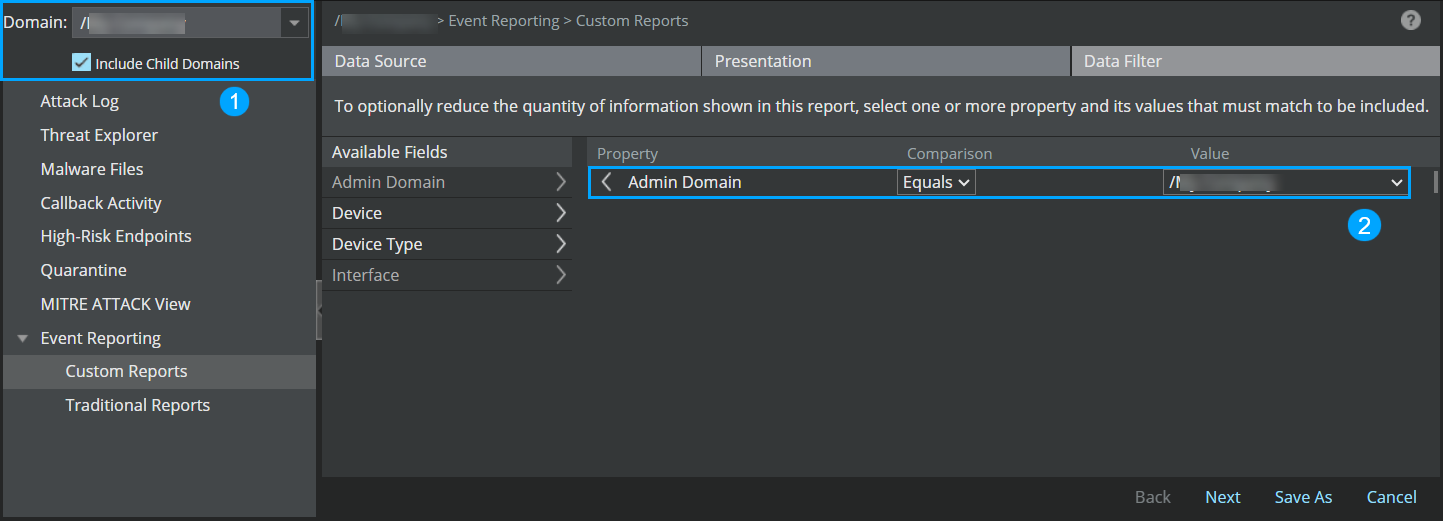Open the Equals comparison dropdown
1443x521 pixels.
(936, 182)
